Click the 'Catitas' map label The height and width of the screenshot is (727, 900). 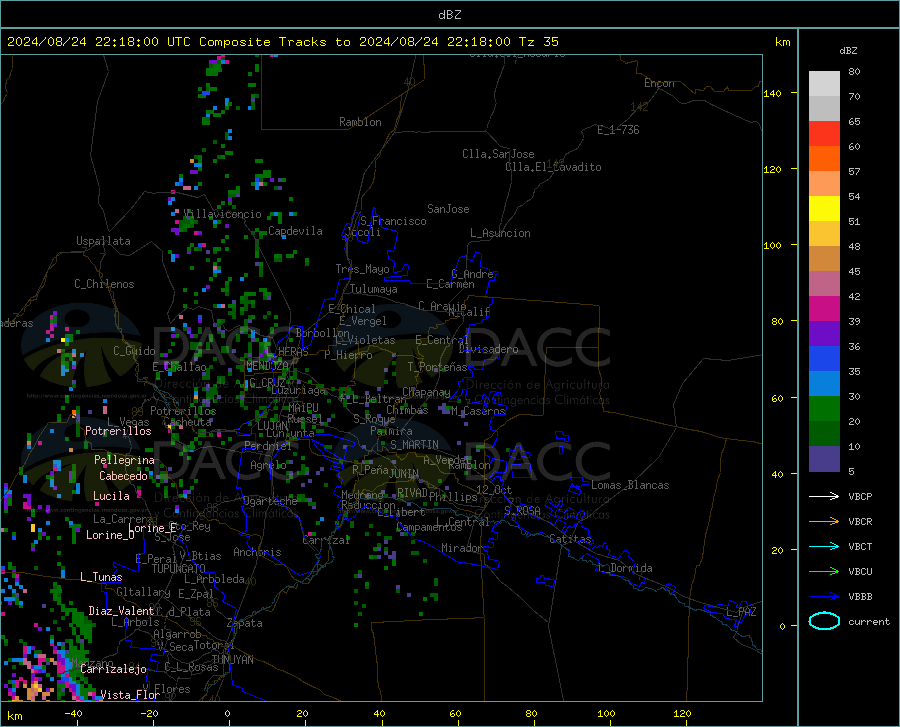(570, 539)
